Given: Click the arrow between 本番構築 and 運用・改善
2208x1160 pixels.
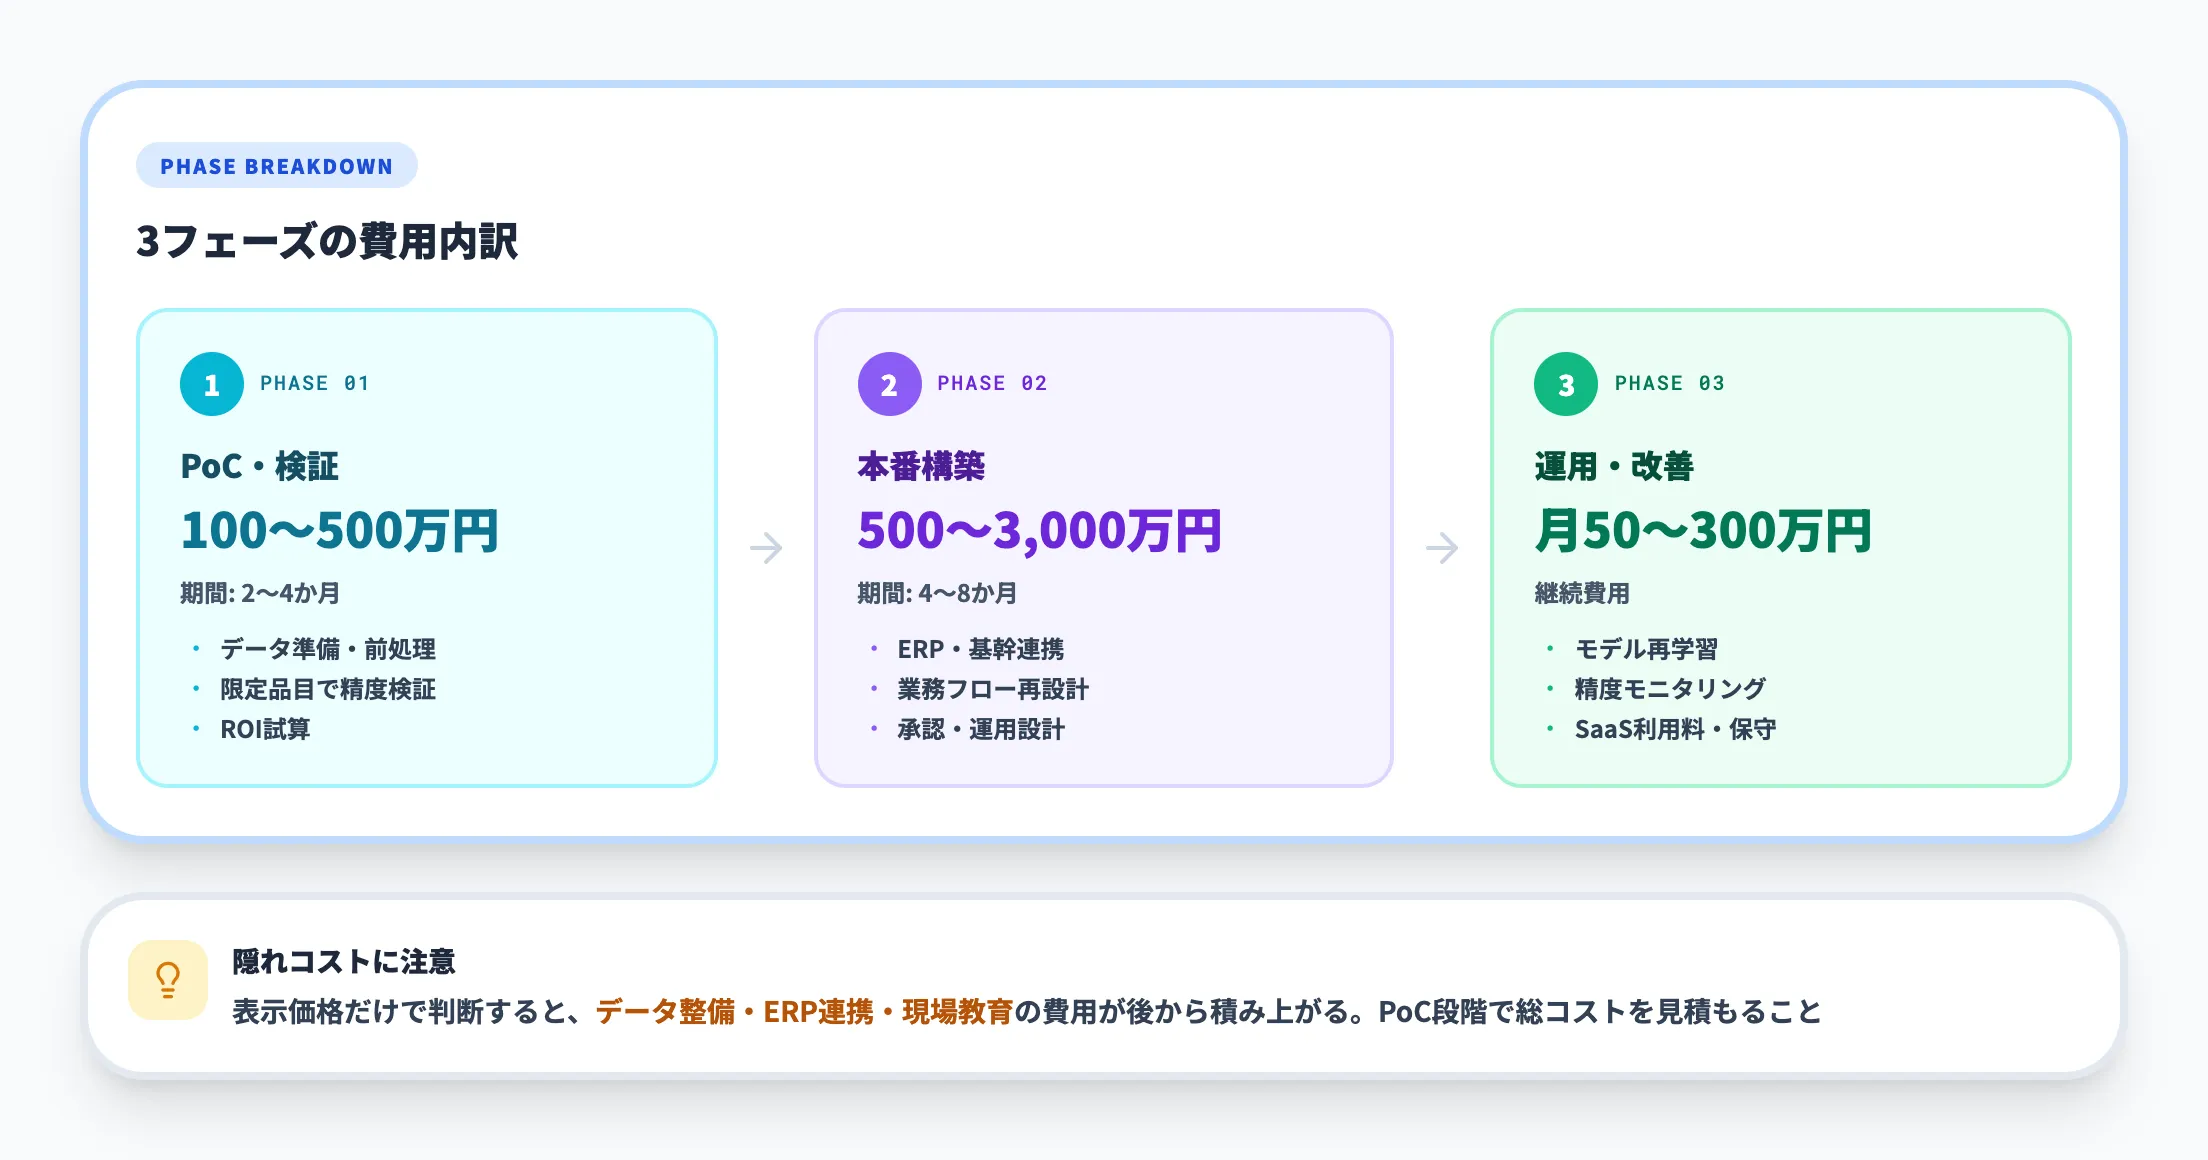Looking at the screenshot, I should pyautogui.click(x=1442, y=546).
